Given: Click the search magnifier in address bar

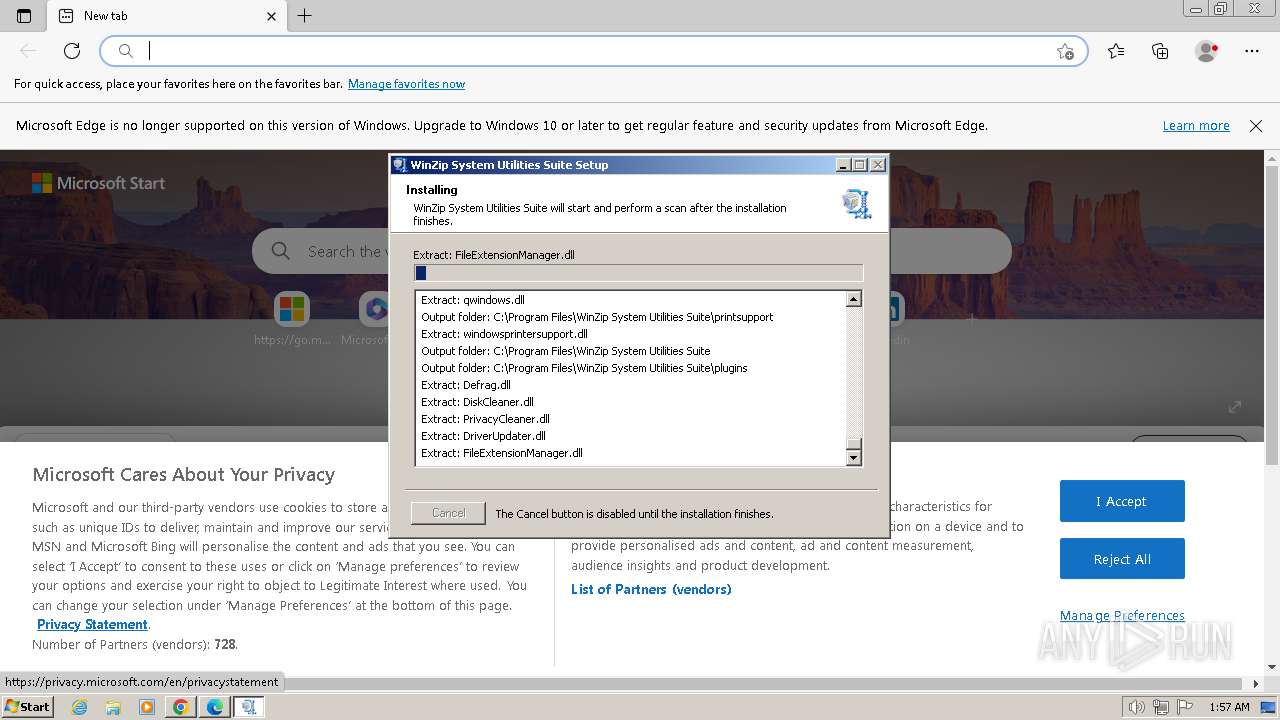Looking at the screenshot, I should tap(125, 51).
